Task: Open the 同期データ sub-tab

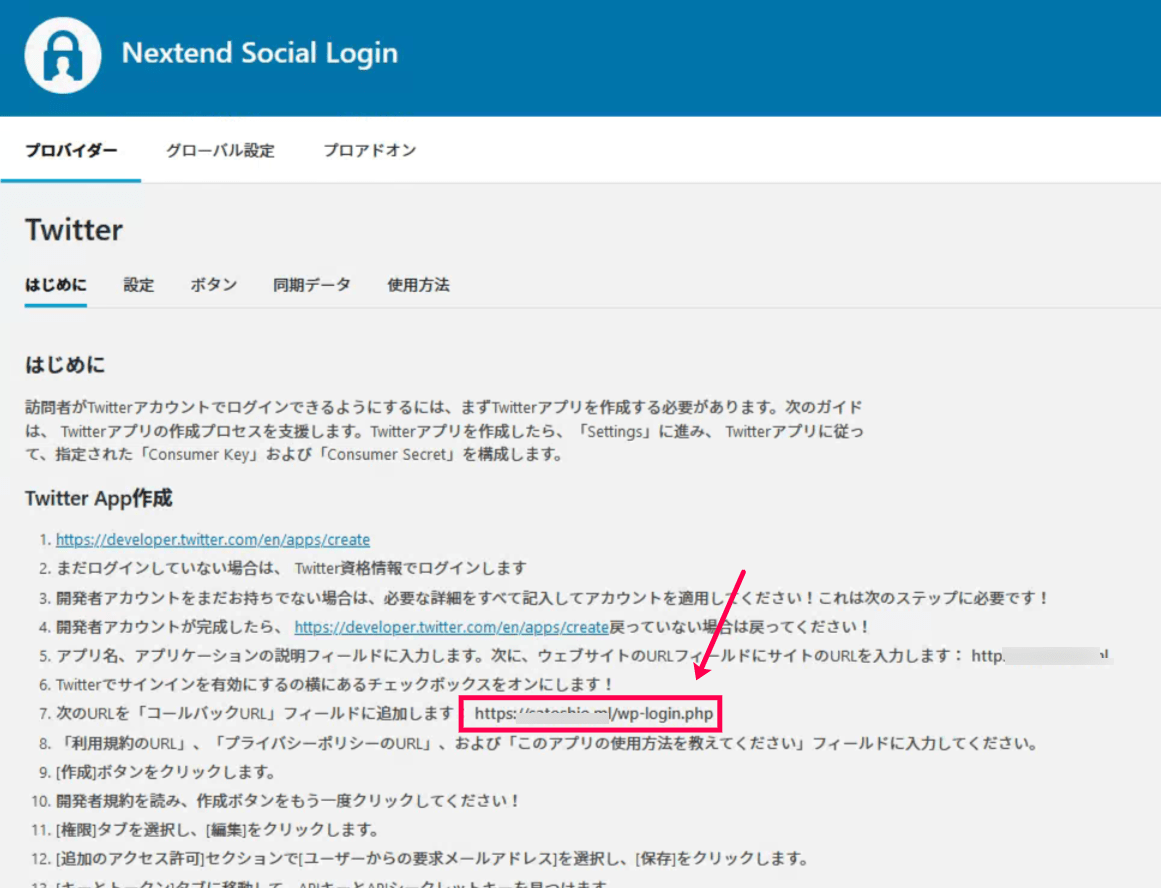Action: (312, 285)
